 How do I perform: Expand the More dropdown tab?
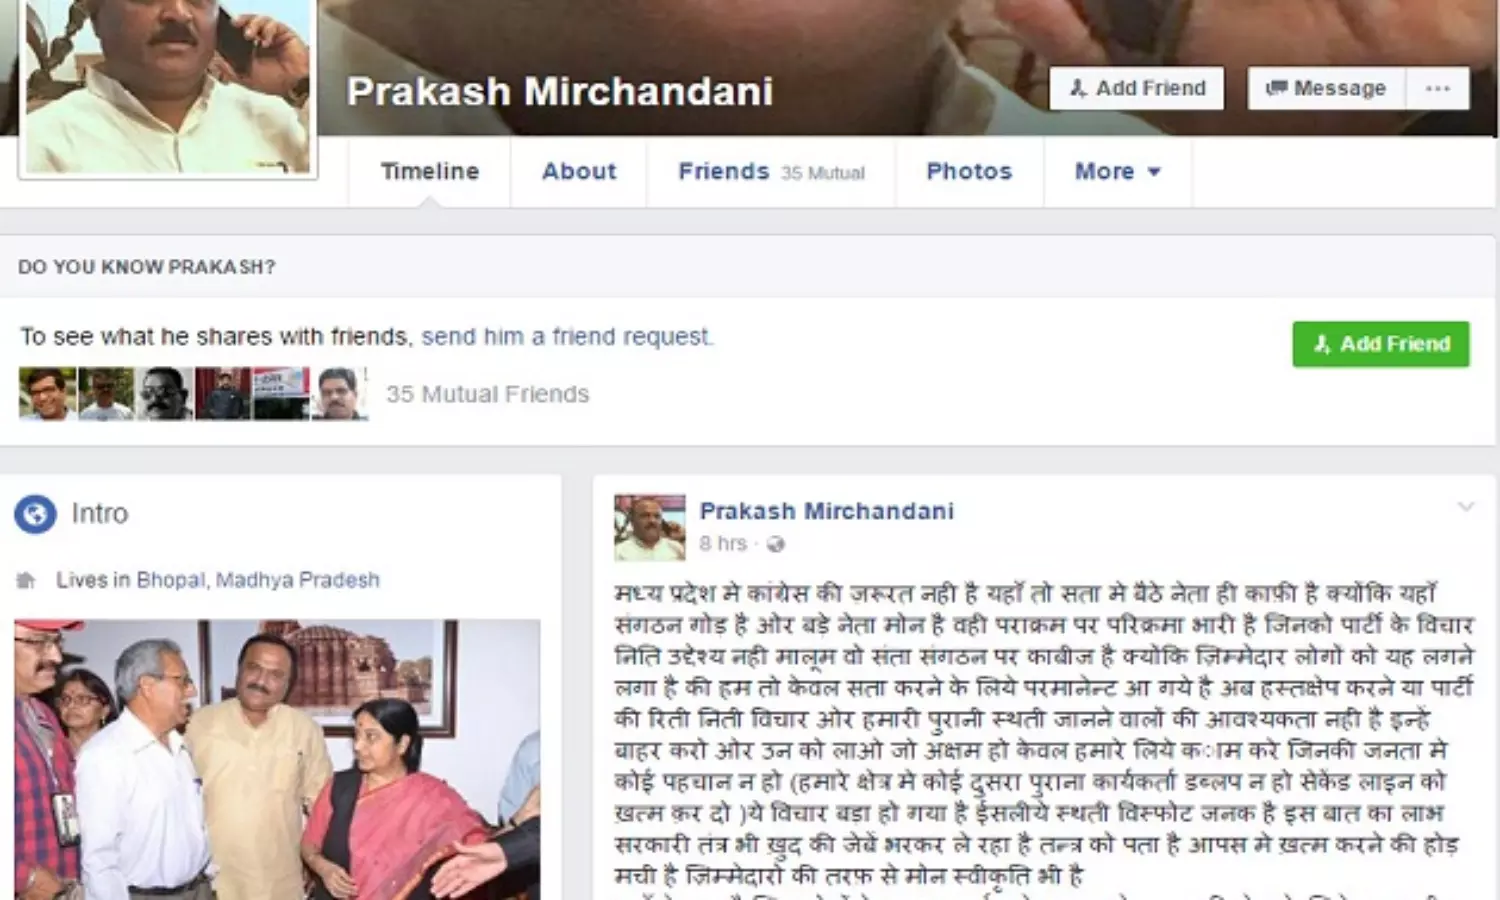point(1117,171)
